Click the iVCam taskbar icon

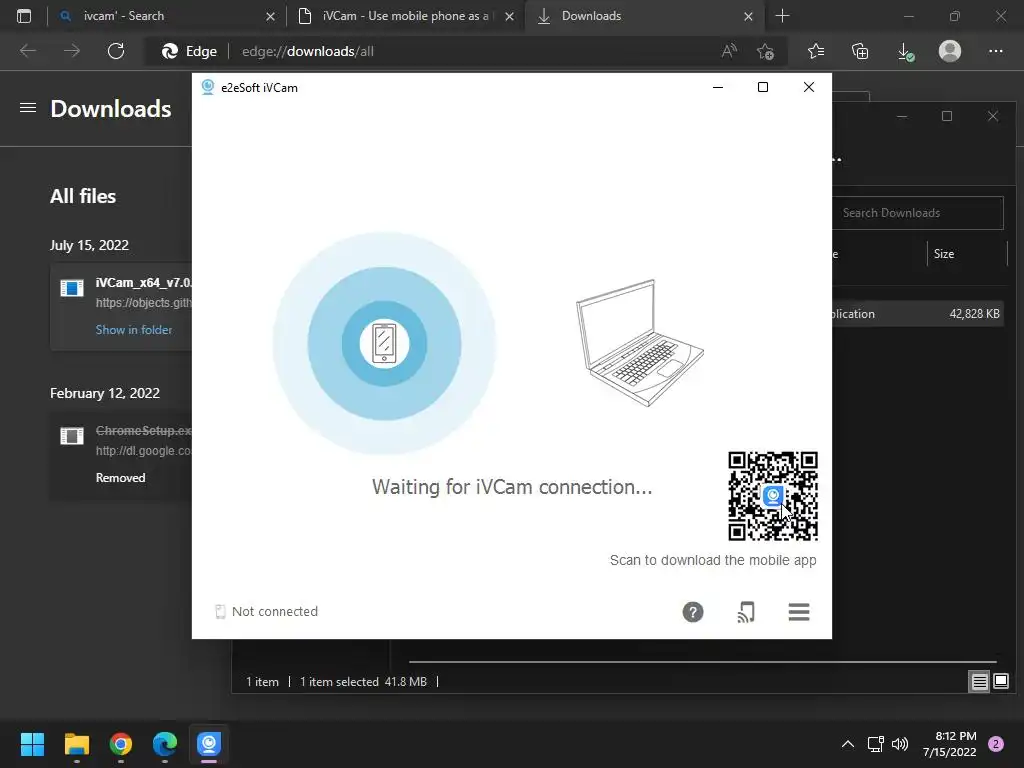tap(209, 744)
